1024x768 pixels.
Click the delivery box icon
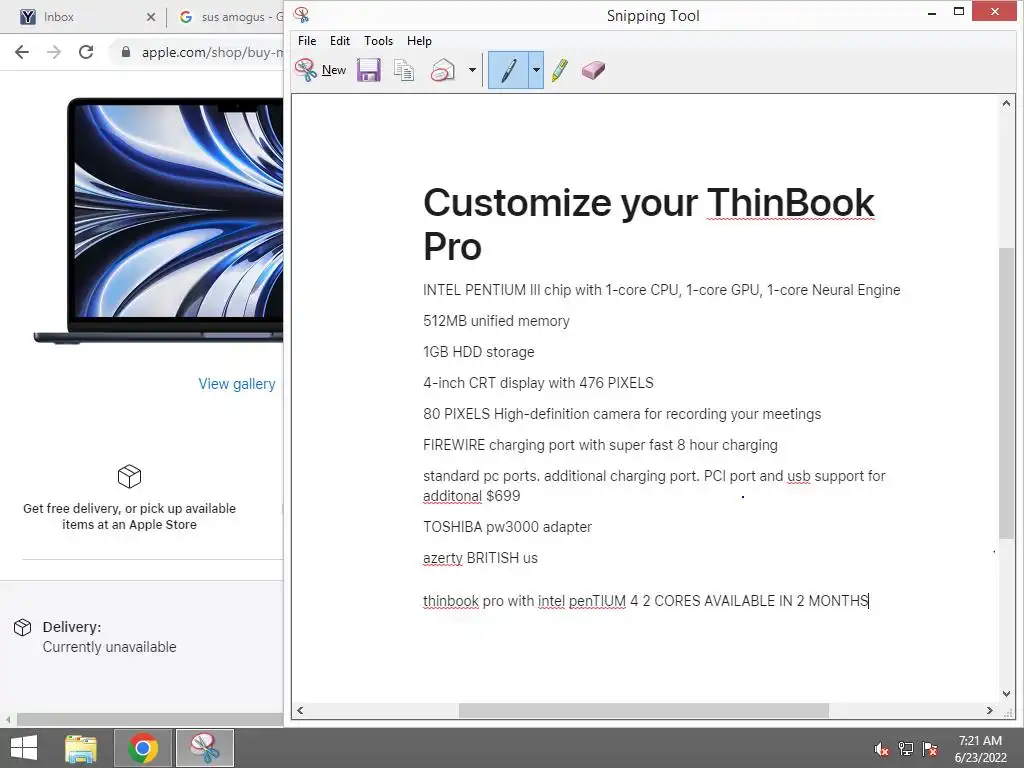pyautogui.click(x=129, y=476)
